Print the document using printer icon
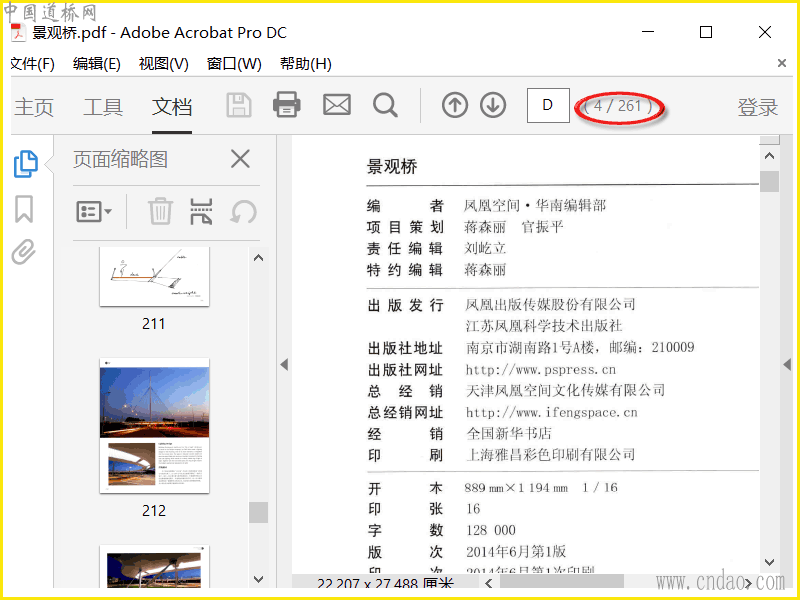The width and height of the screenshot is (800, 600). coord(287,105)
